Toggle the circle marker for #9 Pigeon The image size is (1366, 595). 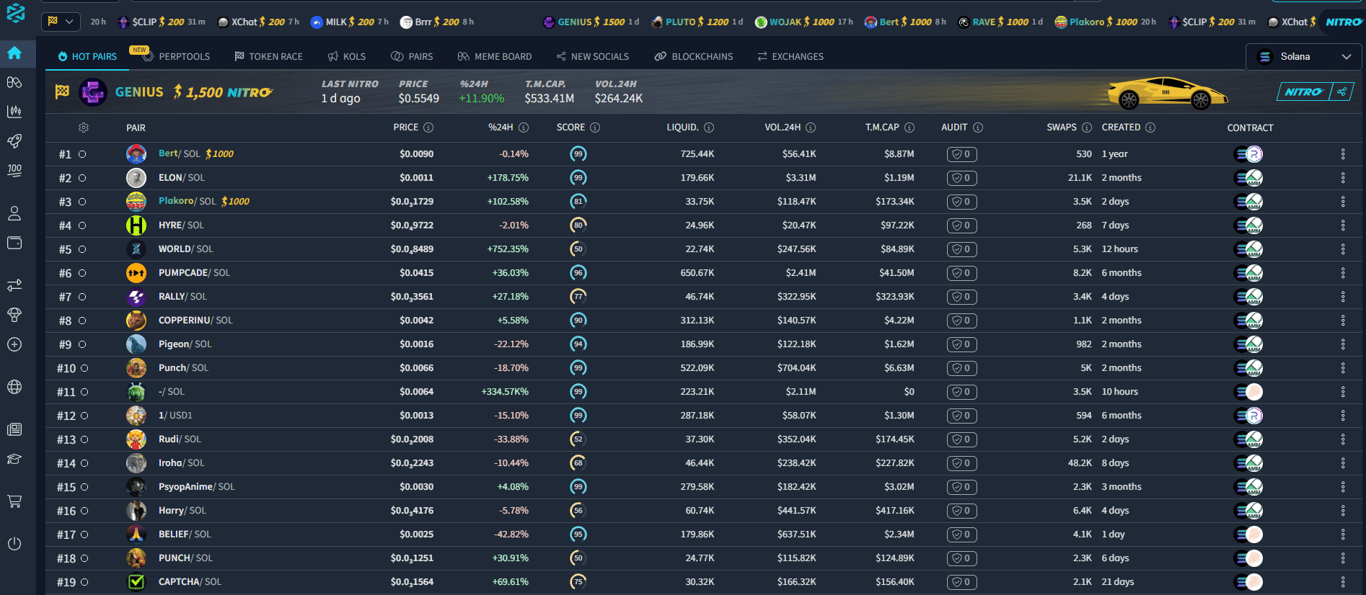pos(82,344)
